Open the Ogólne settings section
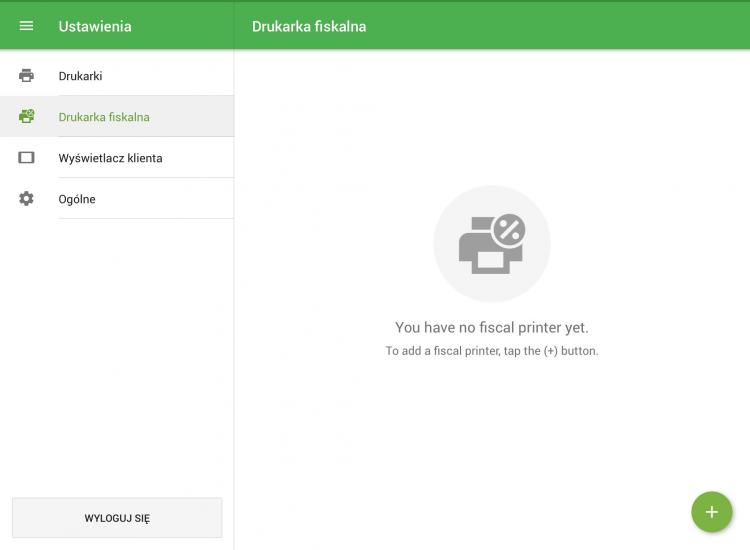 (77, 199)
